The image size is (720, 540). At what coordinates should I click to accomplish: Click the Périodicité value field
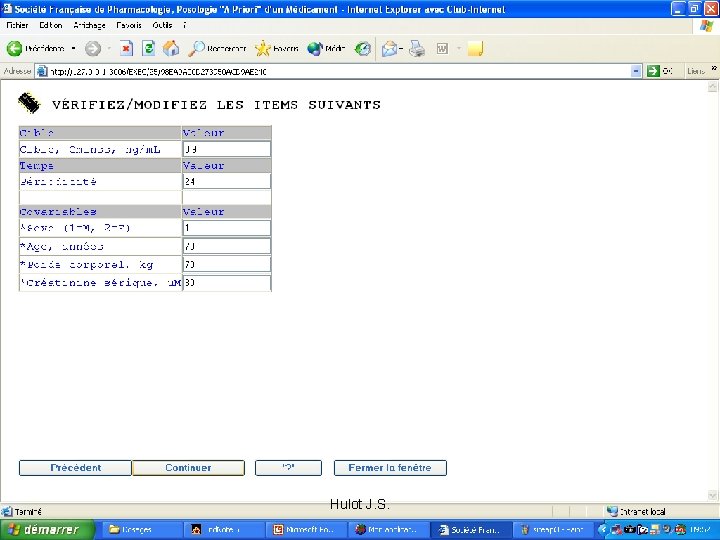pos(227,181)
